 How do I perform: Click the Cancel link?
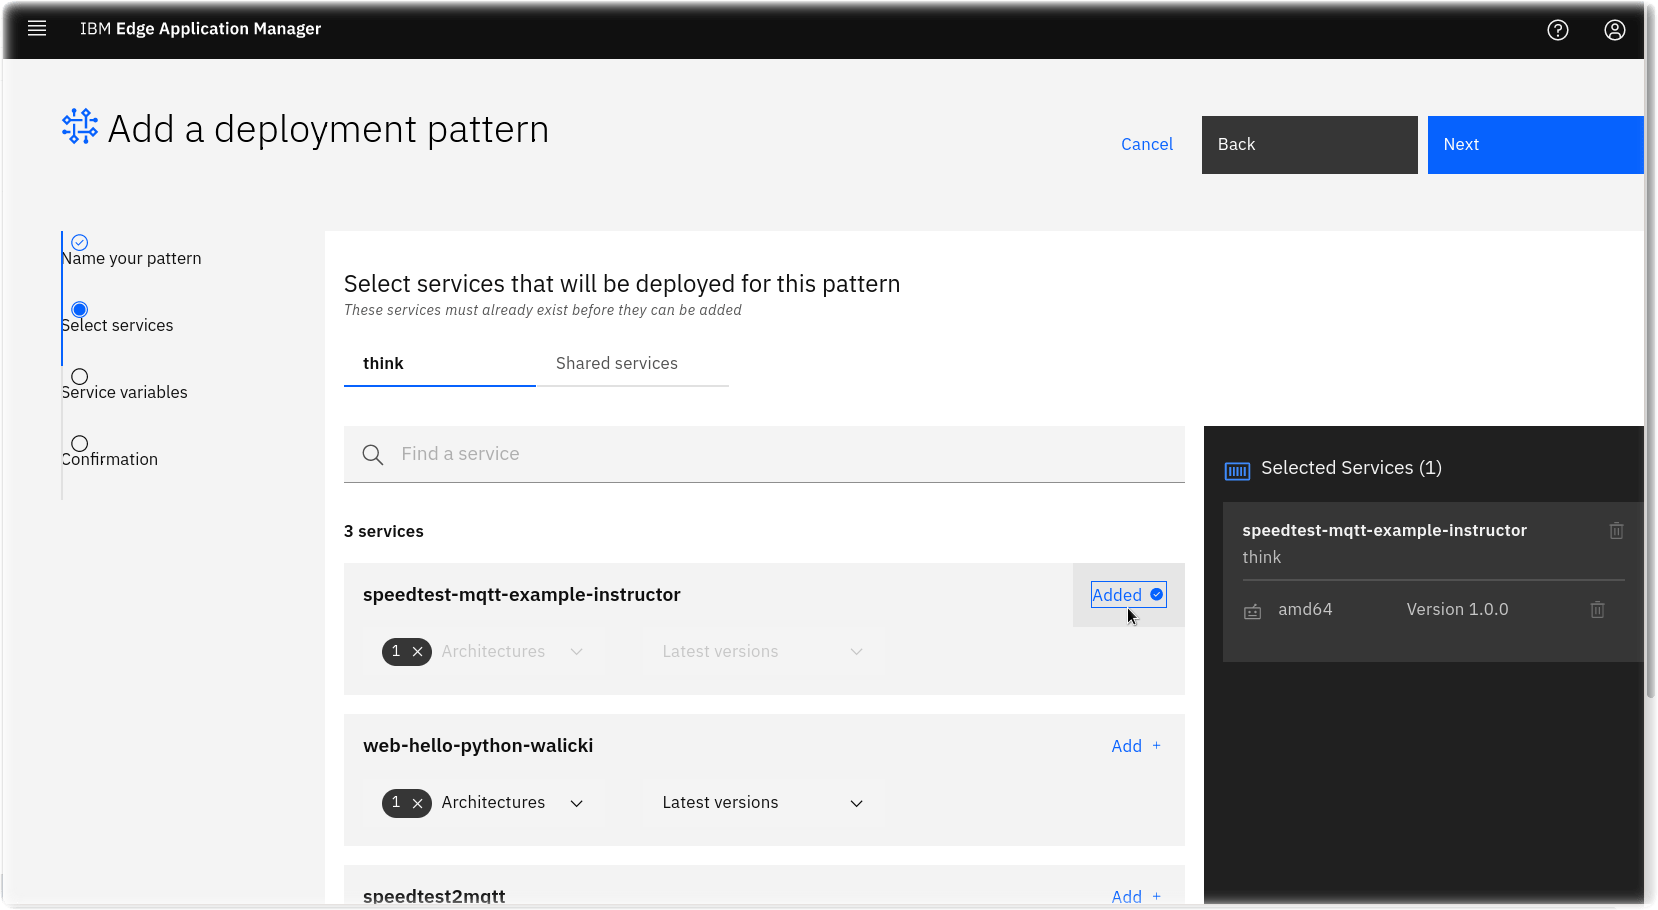[1147, 145]
